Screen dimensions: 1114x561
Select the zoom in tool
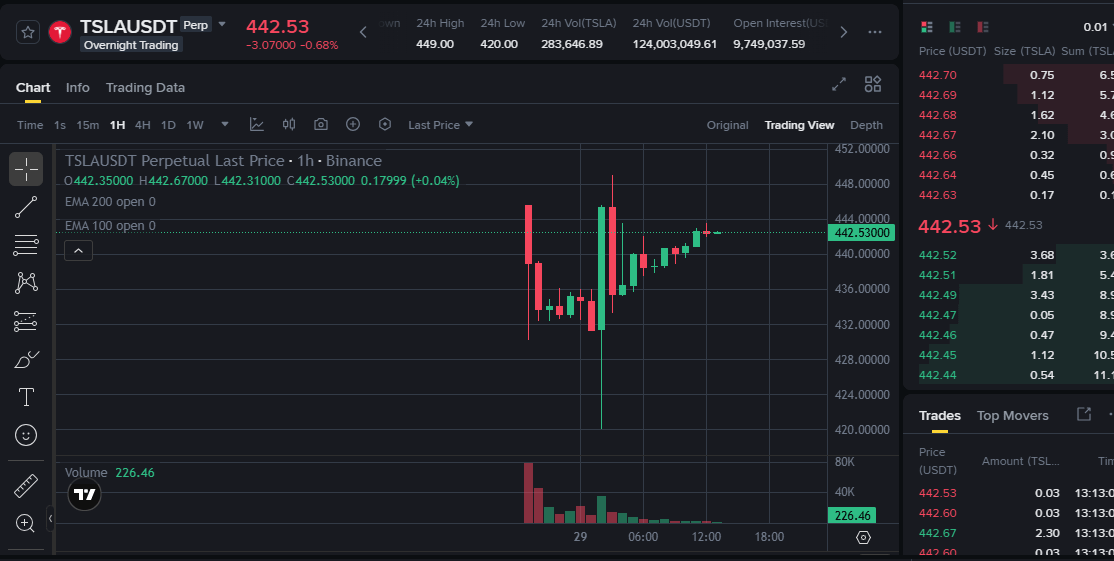pos(26,524)
